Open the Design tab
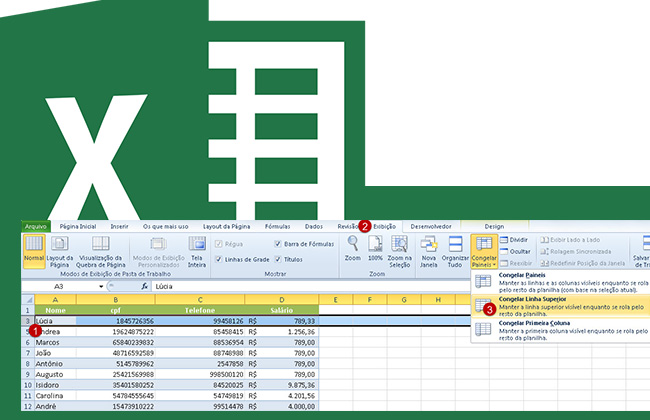650x420 pixels. (x=494, y=226)
